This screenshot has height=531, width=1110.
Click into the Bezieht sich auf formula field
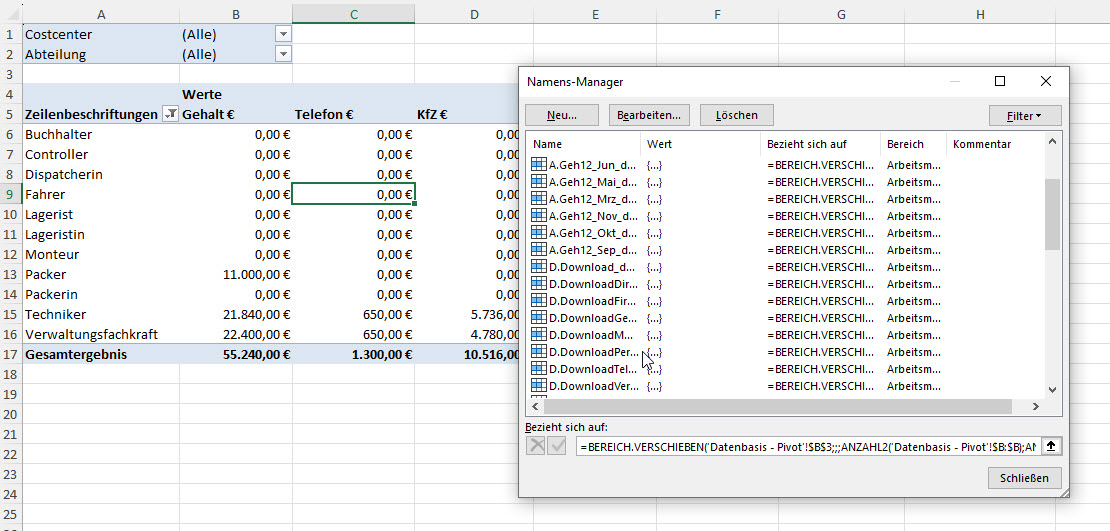[808, 446]
